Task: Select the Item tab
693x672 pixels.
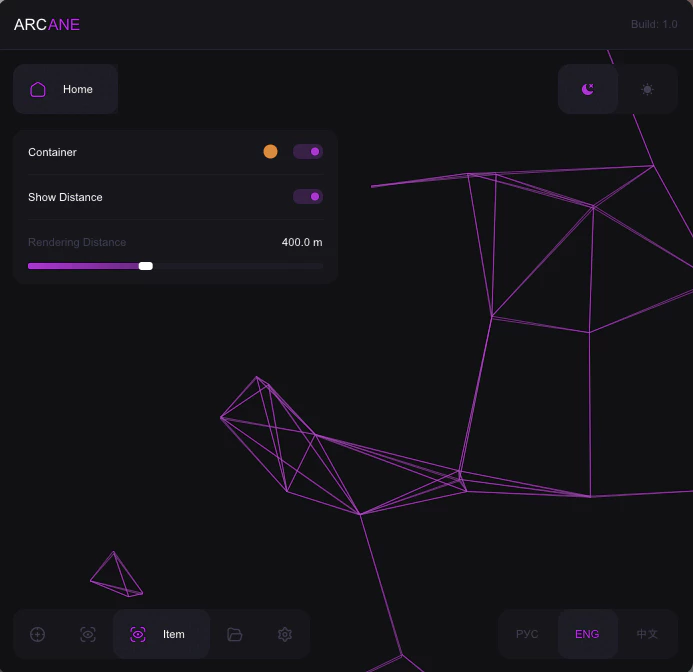Action: 161,634
